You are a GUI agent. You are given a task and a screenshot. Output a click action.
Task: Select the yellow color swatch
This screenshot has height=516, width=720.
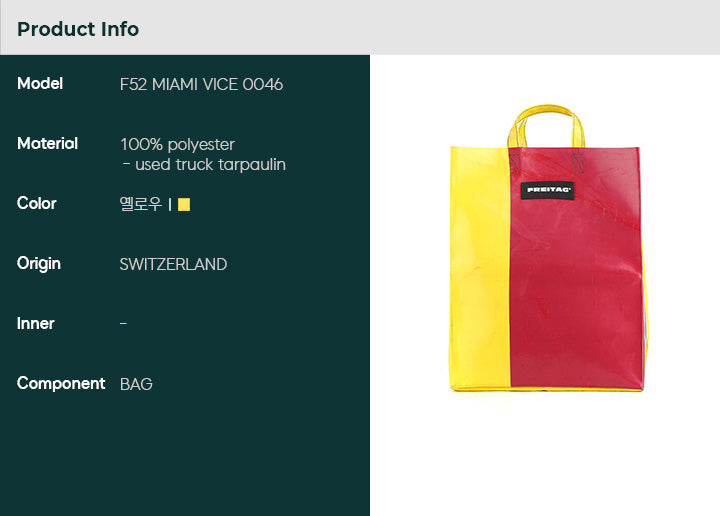[184, 204]
